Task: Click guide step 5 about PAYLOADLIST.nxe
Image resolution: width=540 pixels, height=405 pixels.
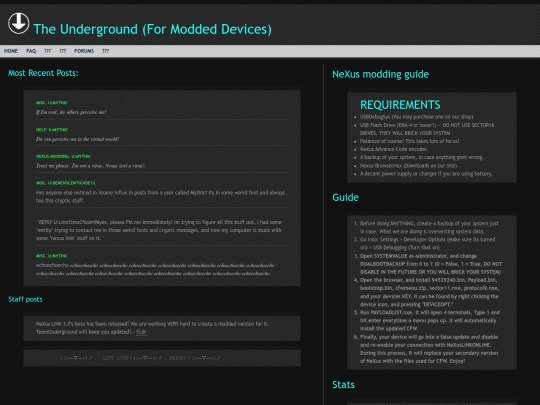Action: point(430,320)
